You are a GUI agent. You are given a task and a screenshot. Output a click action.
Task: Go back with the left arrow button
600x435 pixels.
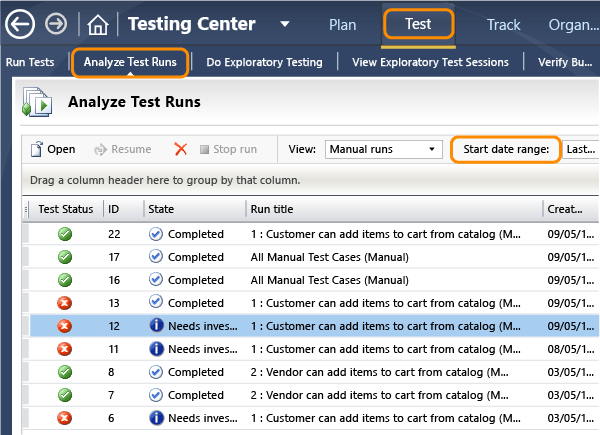point(20,24)
